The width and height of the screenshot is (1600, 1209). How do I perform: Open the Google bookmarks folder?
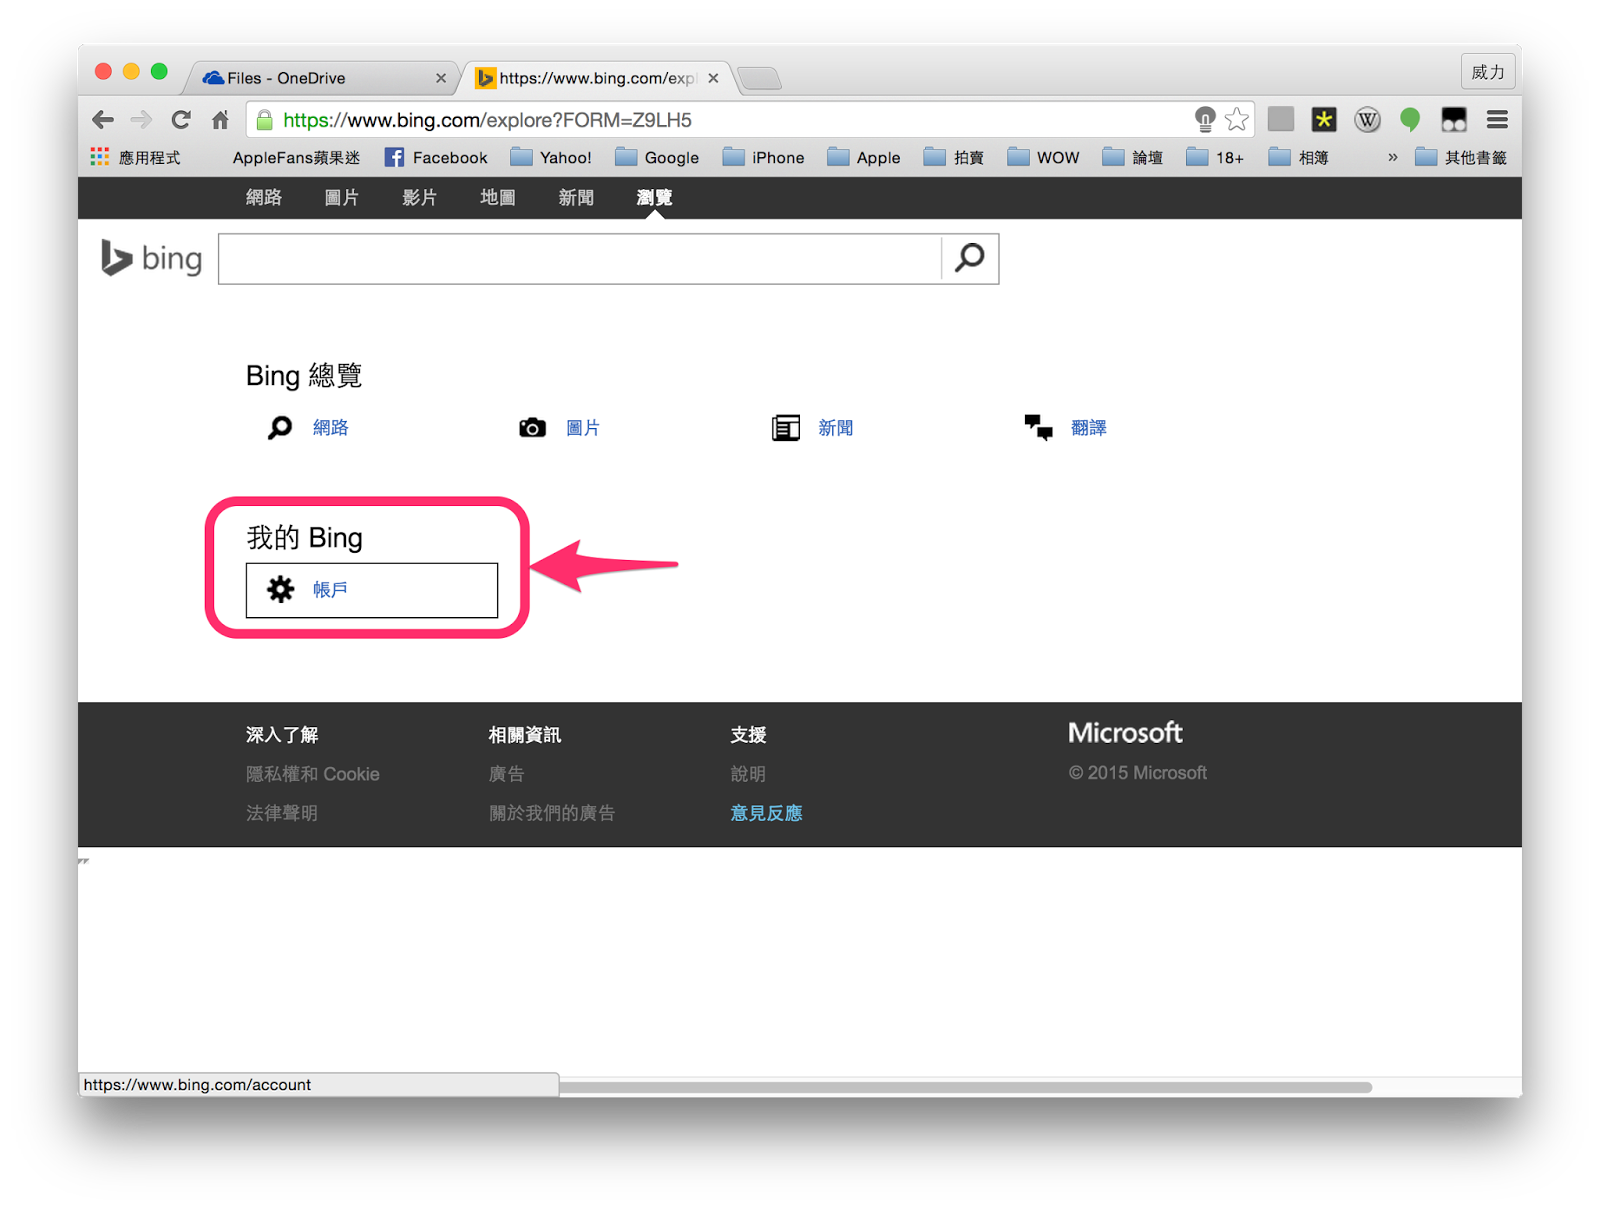pos(657,157)
